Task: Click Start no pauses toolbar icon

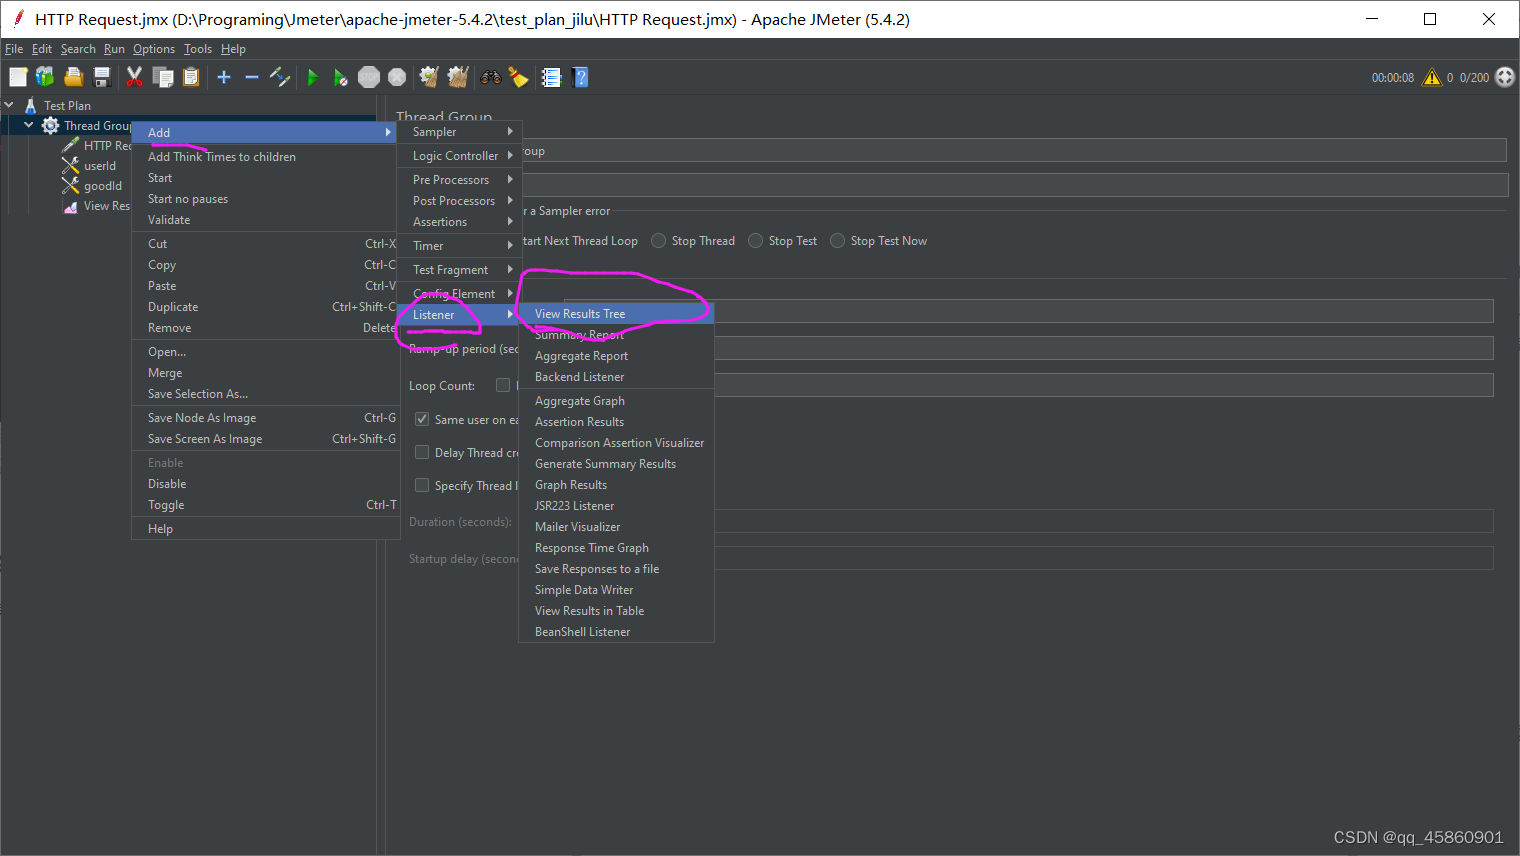Action: click(340, 77)
